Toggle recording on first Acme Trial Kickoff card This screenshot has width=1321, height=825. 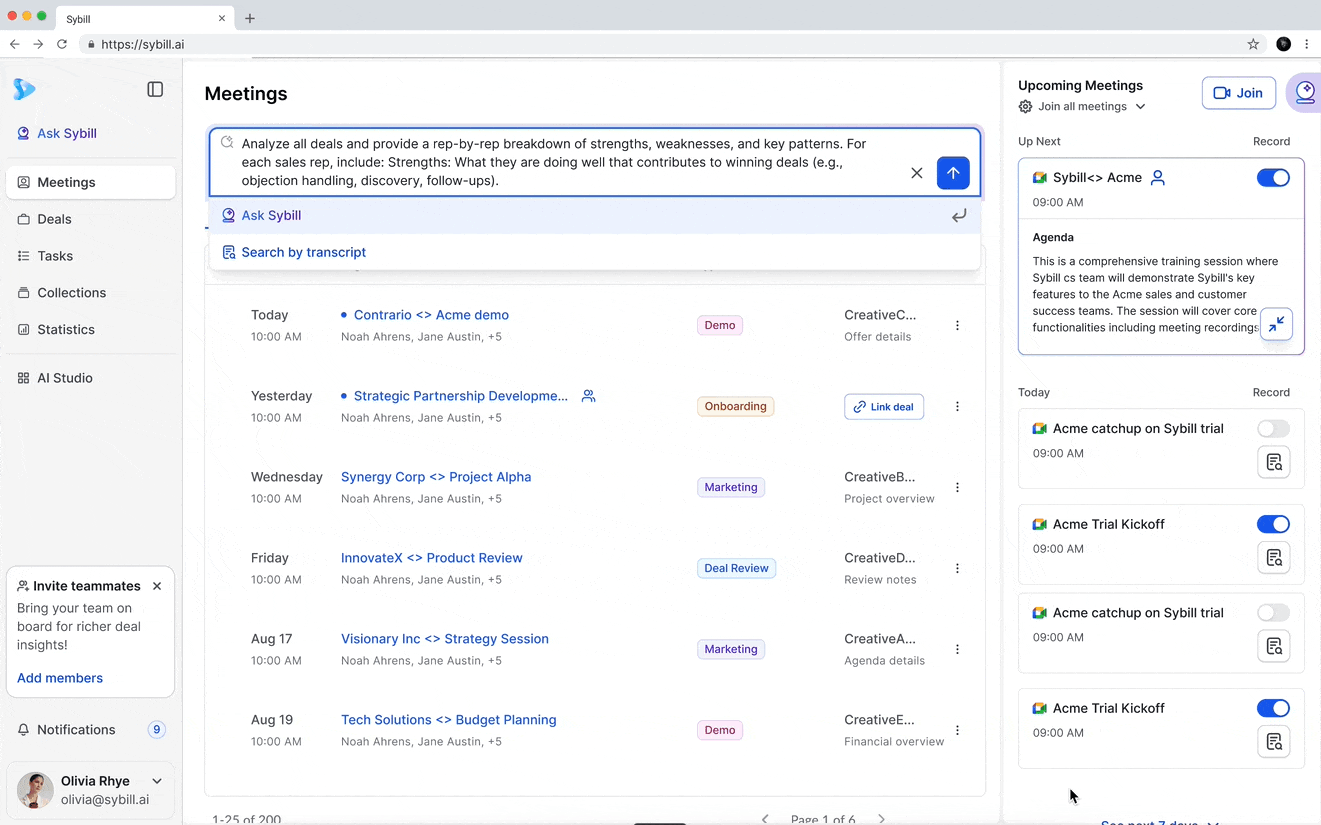point(1273,524)
